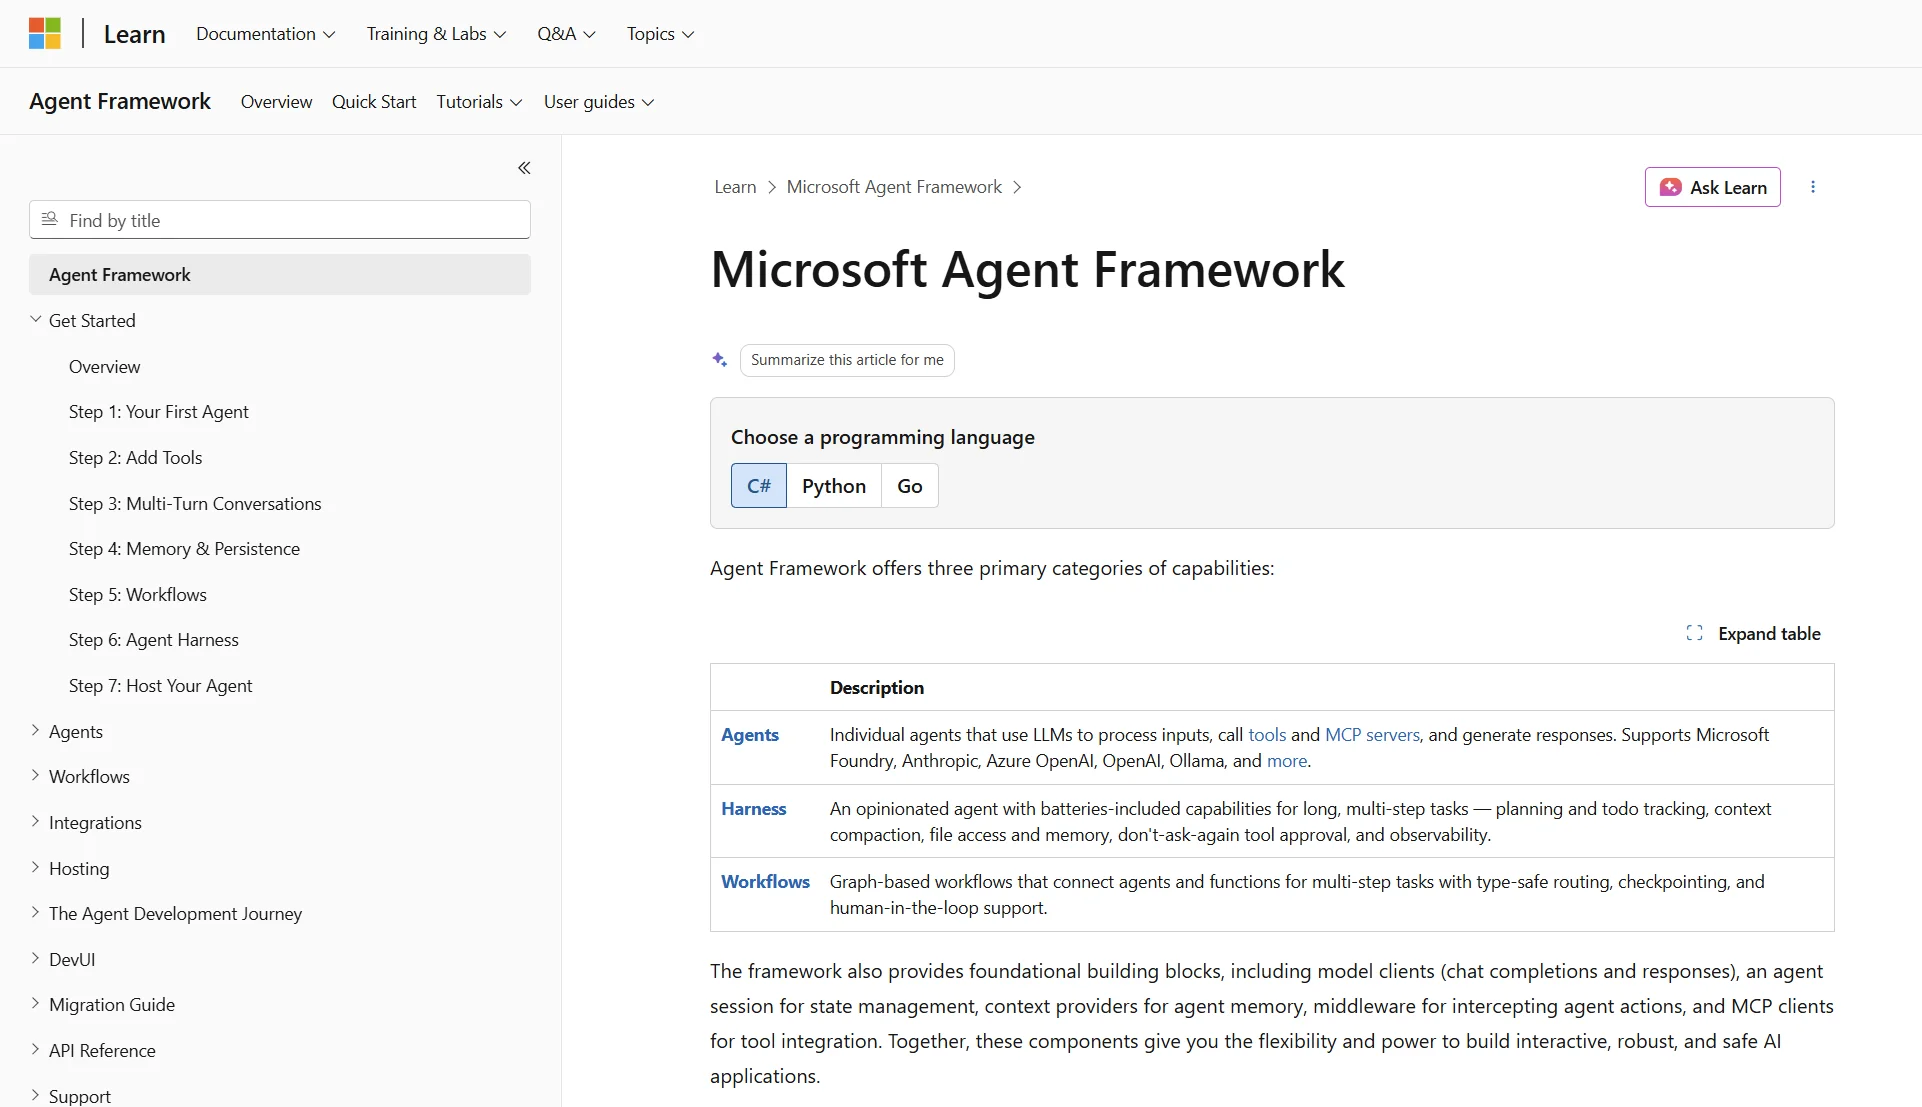The height and width of the screenshot is (1107, 1922).
Task: Click Summarize this article for me
Action: pos(847,360)
